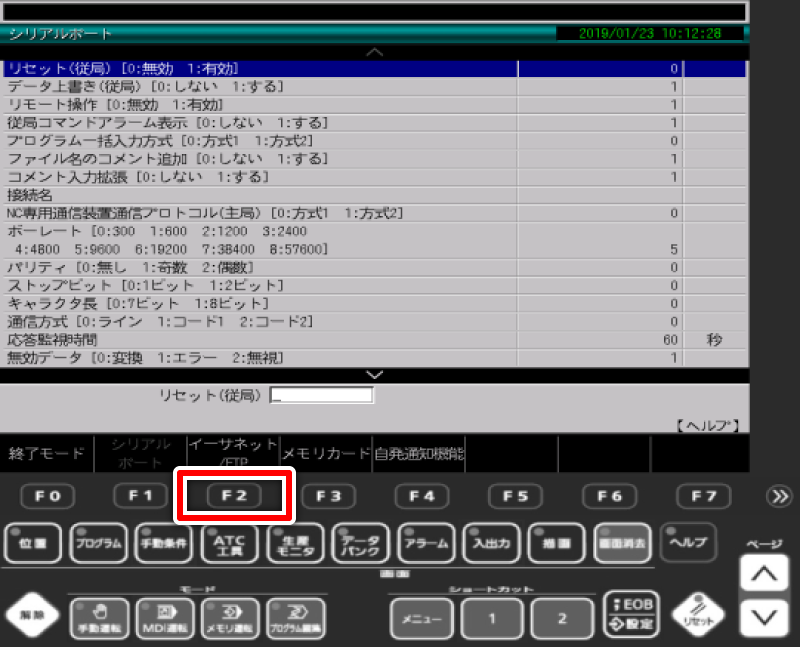Select the イーサネット/FTP softkey tab
800x648 pixels.
tap(233, 453)
